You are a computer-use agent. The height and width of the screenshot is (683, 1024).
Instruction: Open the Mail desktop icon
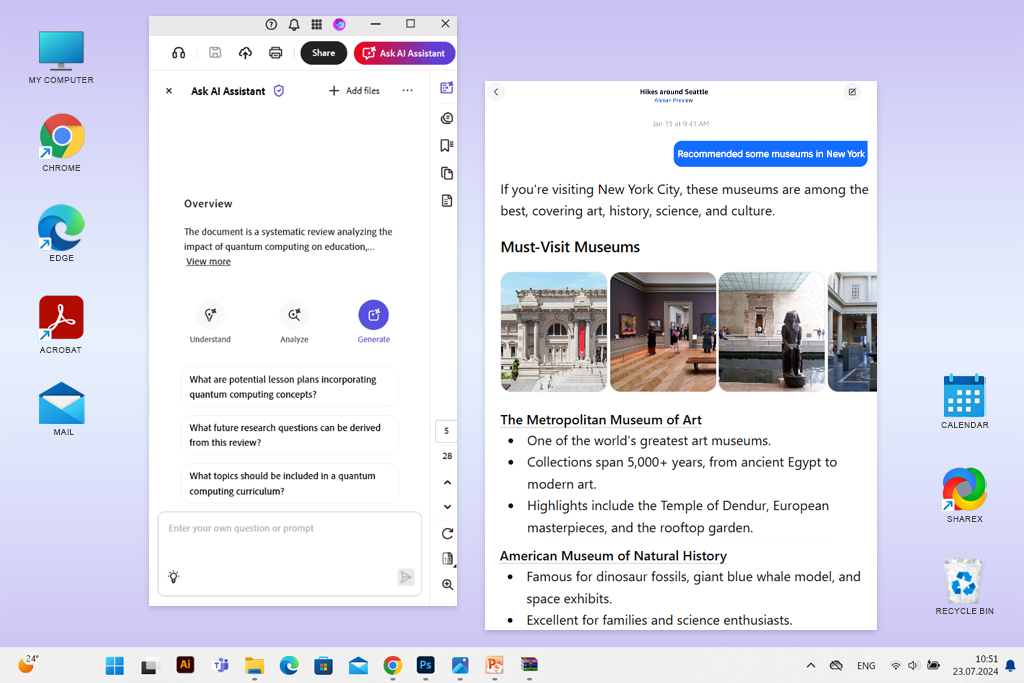coord(62,409)
